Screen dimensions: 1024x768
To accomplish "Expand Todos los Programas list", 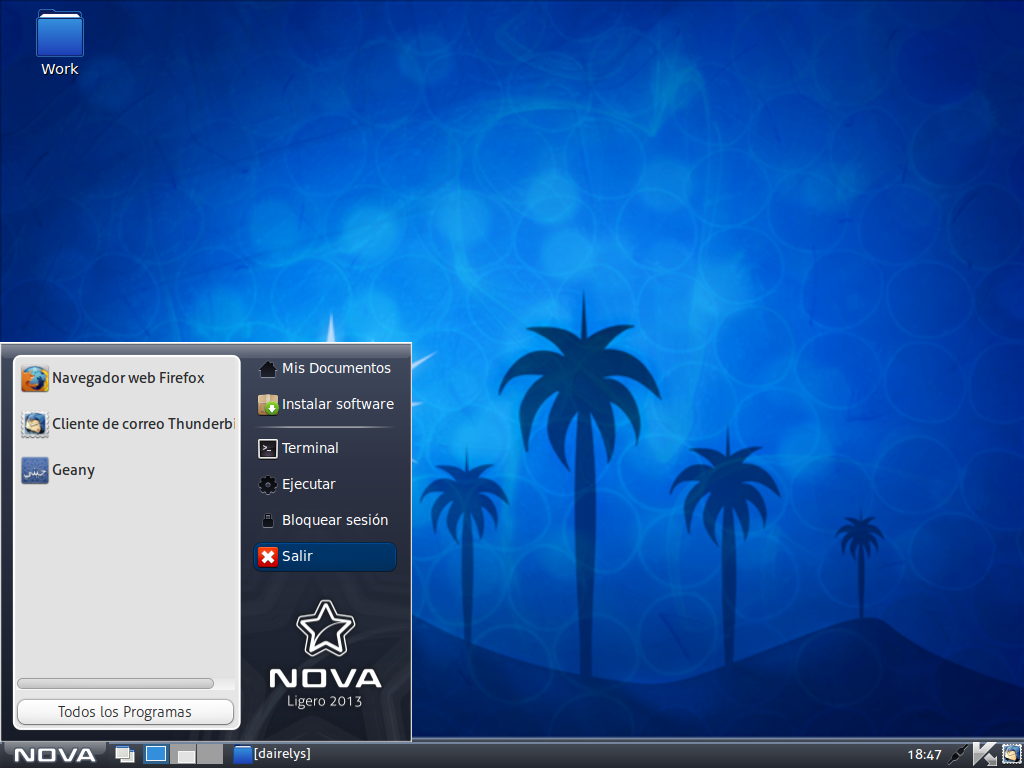I will pos(125,712).
